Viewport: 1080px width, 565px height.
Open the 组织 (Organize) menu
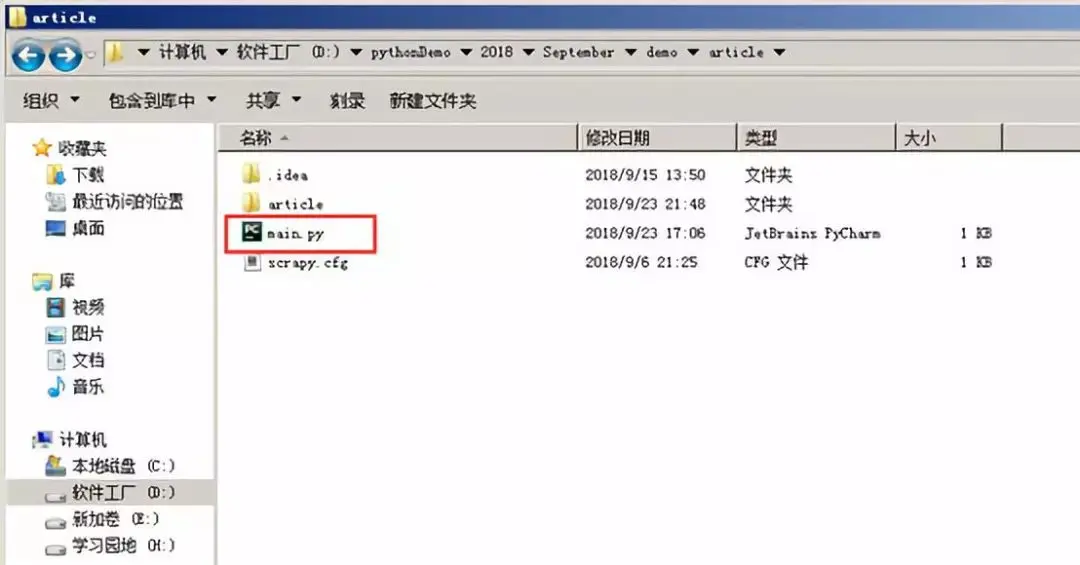(x=52, y=101)
